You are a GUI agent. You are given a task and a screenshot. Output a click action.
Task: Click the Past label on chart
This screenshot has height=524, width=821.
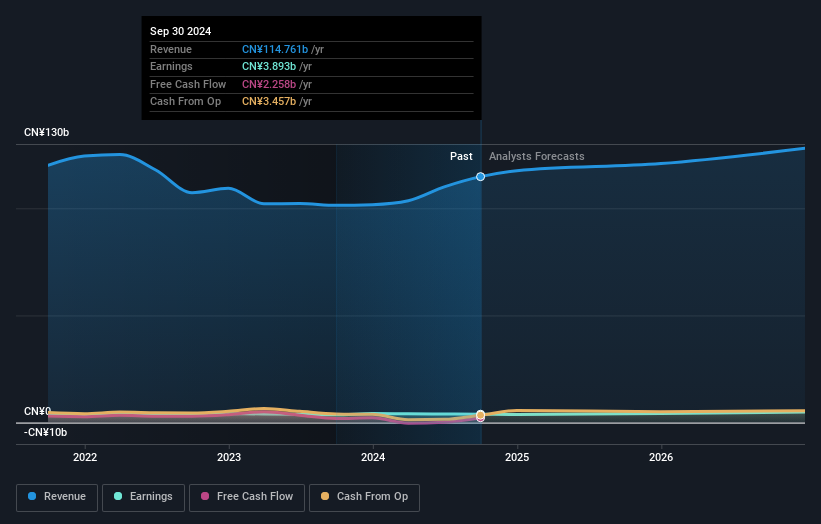coord(461,156)
